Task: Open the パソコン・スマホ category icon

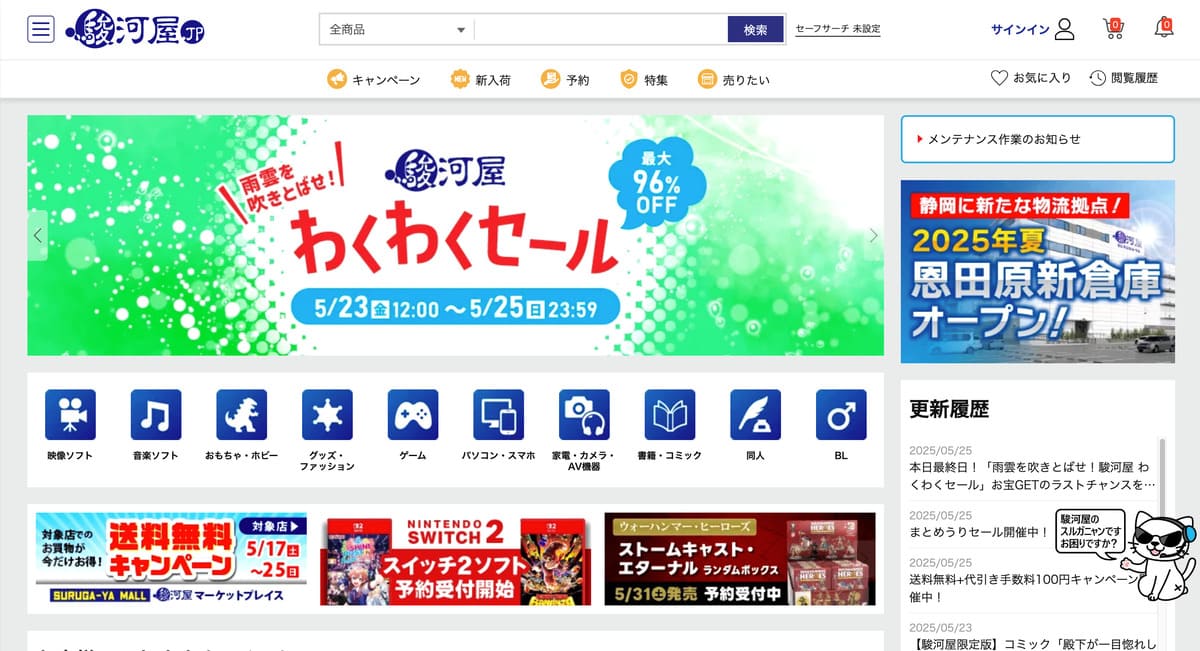Action: point(498,415)
